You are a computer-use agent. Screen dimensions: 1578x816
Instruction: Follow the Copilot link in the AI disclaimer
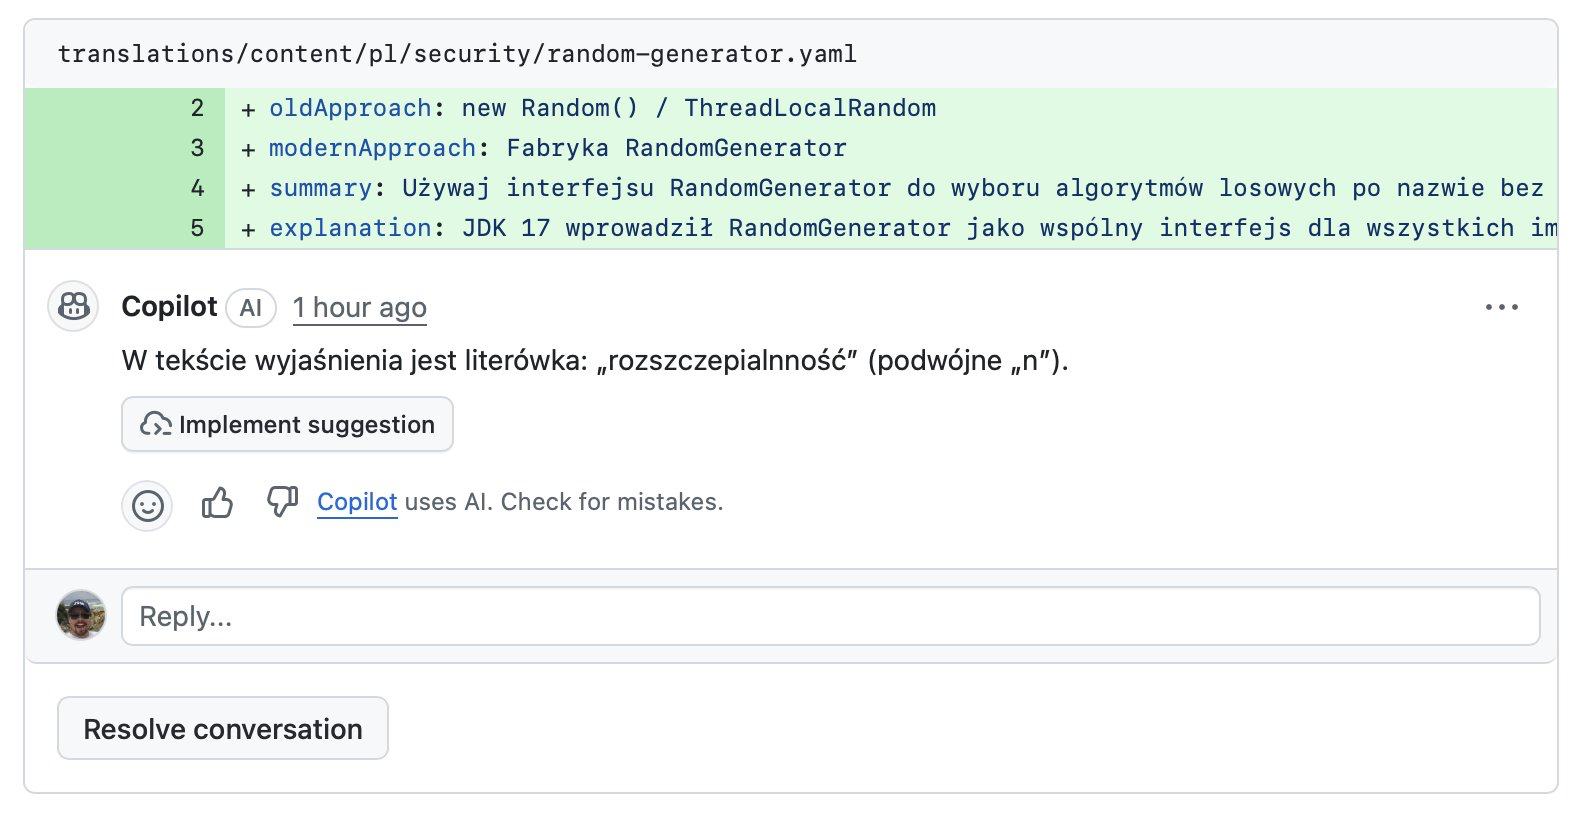pyautogui.click(x=357, y=502)
